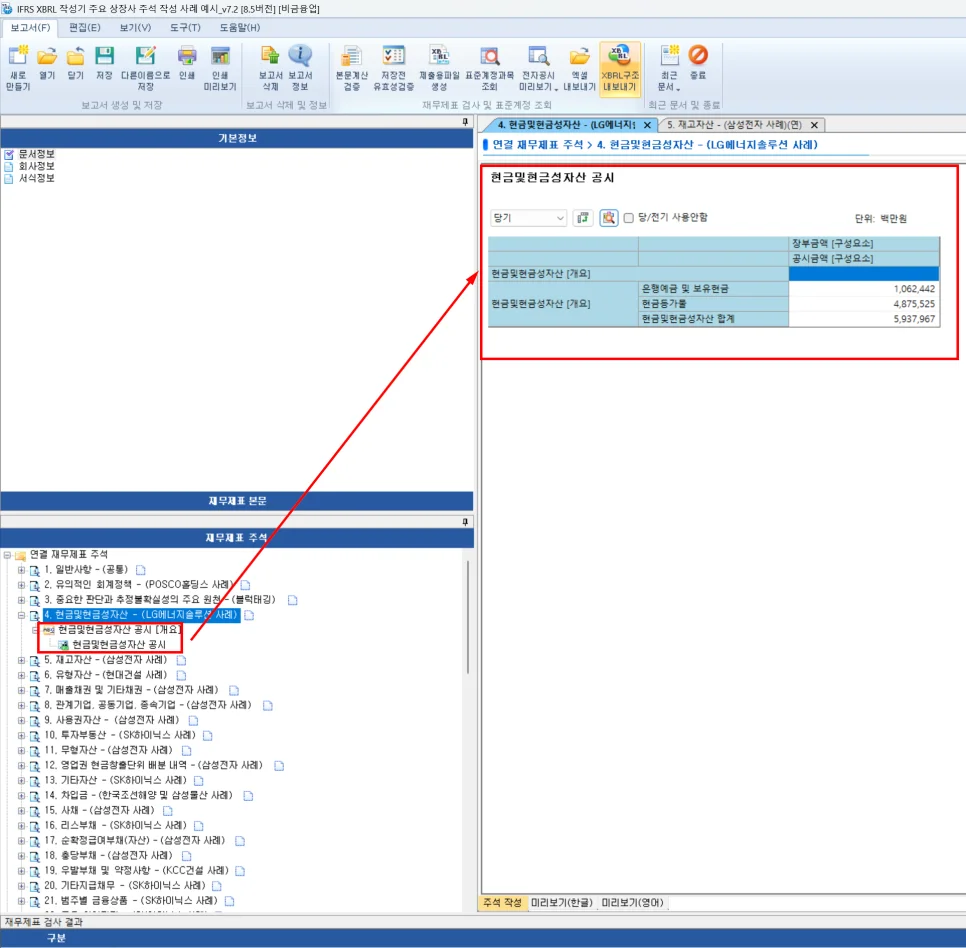966x948 pixels.
Task: Close the 4. 현금및현금성자산 tab
Action: click(x=647, y=125)
